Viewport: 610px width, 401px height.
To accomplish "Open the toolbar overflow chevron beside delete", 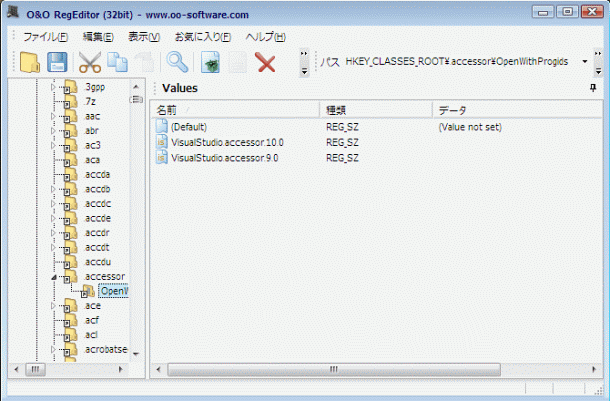I will [x=304, y=62].
